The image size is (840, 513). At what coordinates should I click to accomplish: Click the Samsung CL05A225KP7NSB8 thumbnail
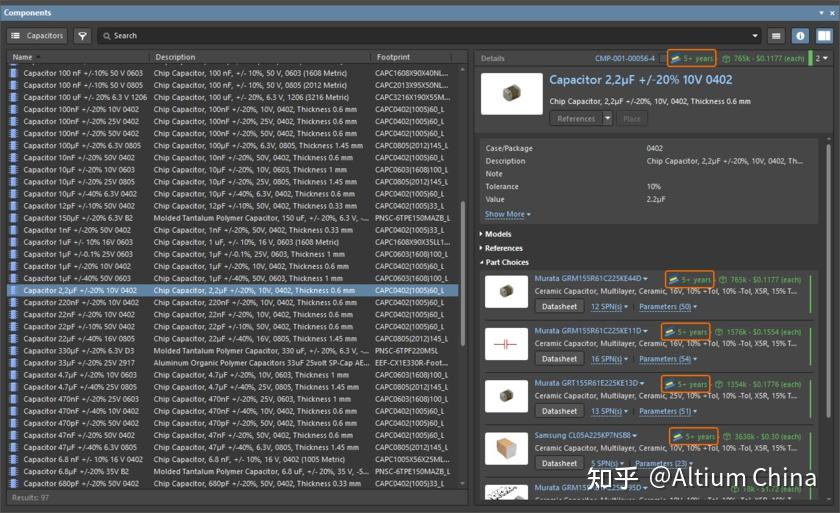(x=506, y=448)
